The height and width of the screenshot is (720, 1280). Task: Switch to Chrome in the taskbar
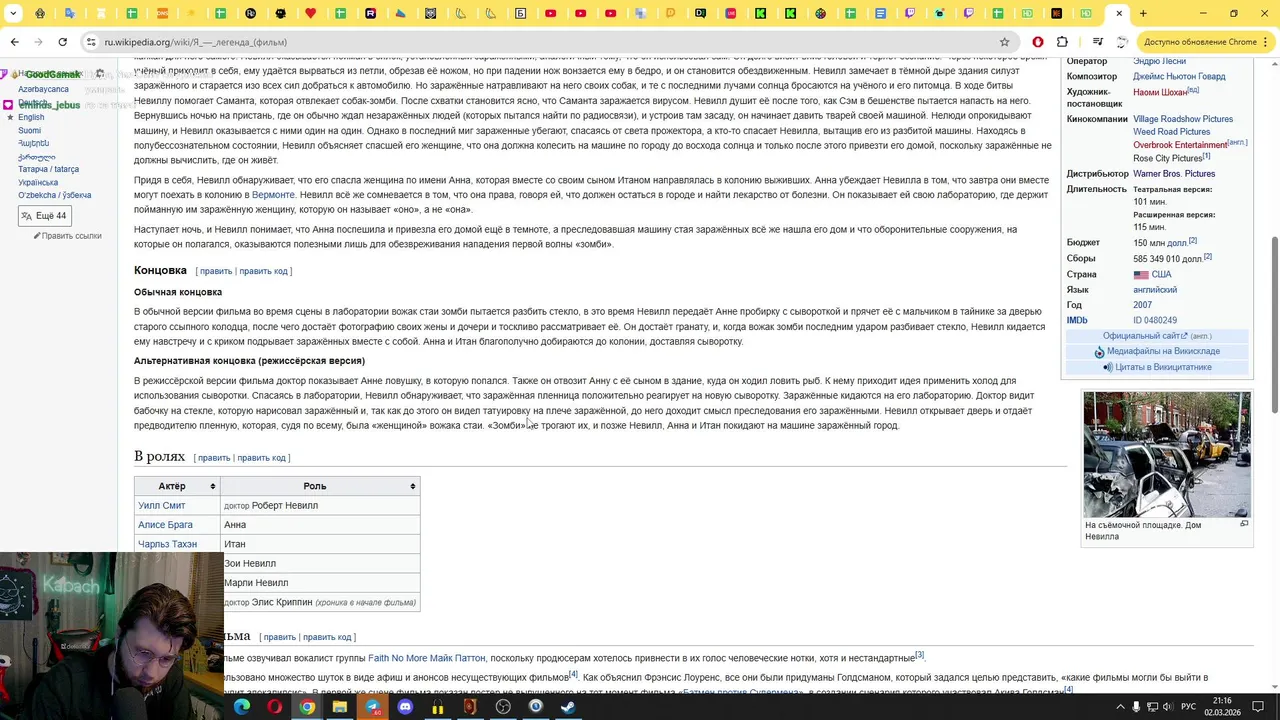pos(307,707)
